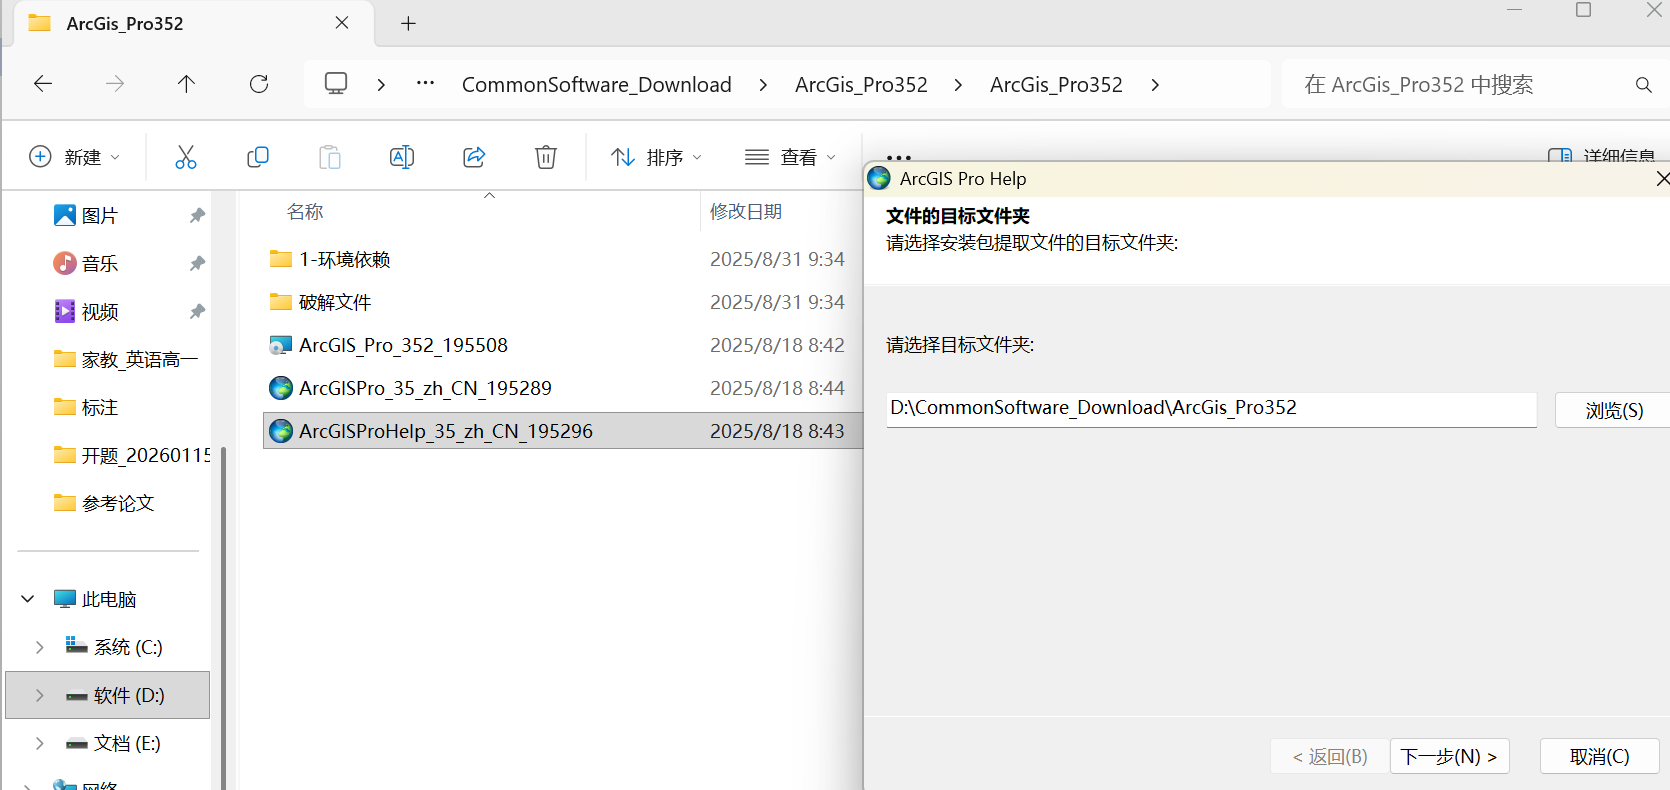Close the ArcGIS Pro Help dialog
Viewport: 1670px width, 790px height.
1661,179
